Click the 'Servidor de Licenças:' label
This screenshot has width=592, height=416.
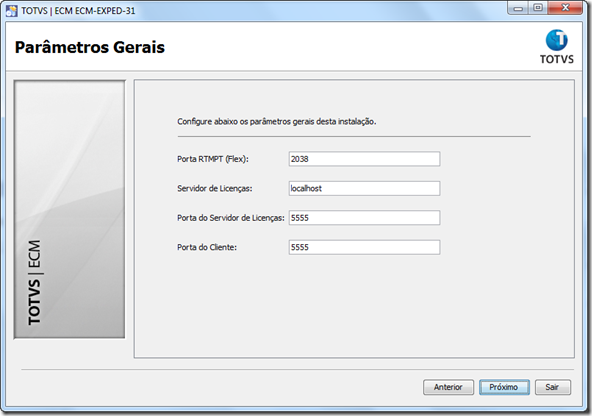(x=214, y=188)
